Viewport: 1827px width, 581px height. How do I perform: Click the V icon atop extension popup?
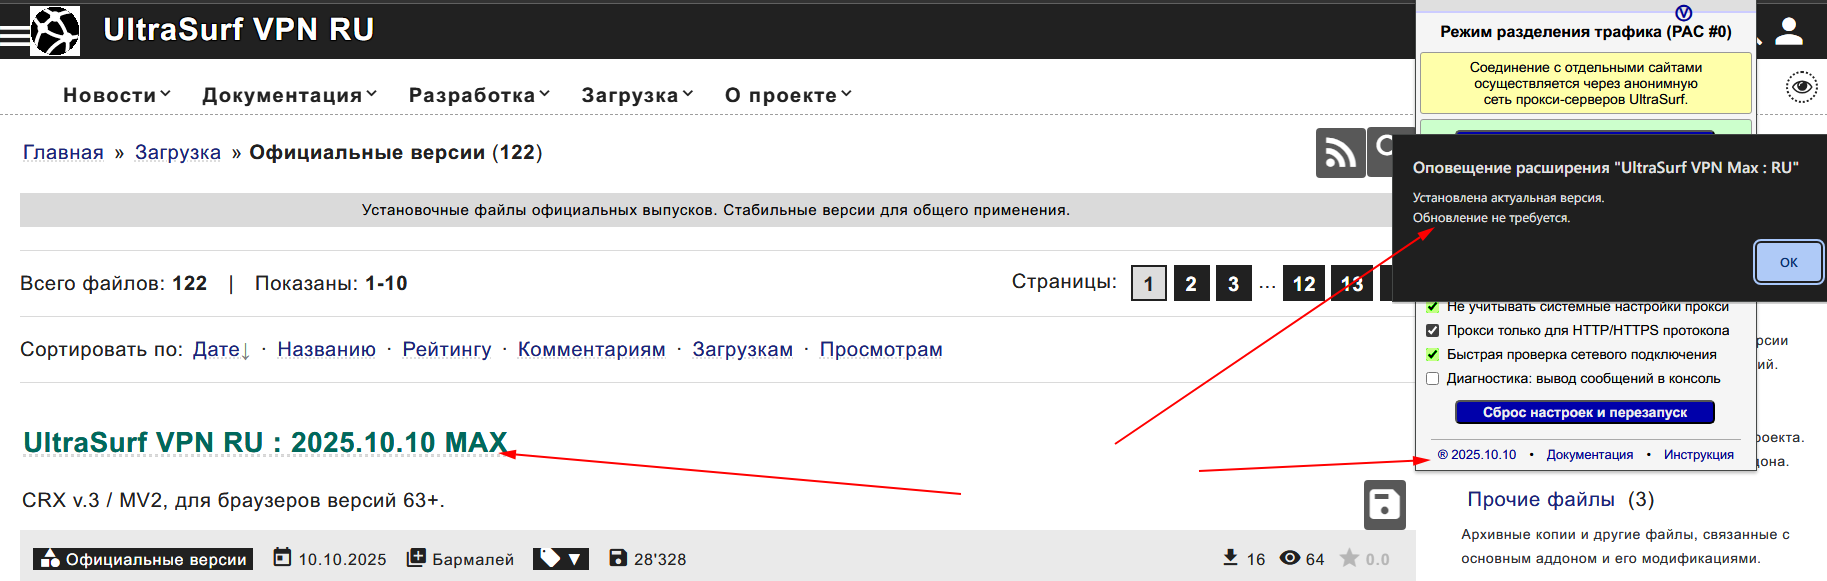[x=1683, y=12]
